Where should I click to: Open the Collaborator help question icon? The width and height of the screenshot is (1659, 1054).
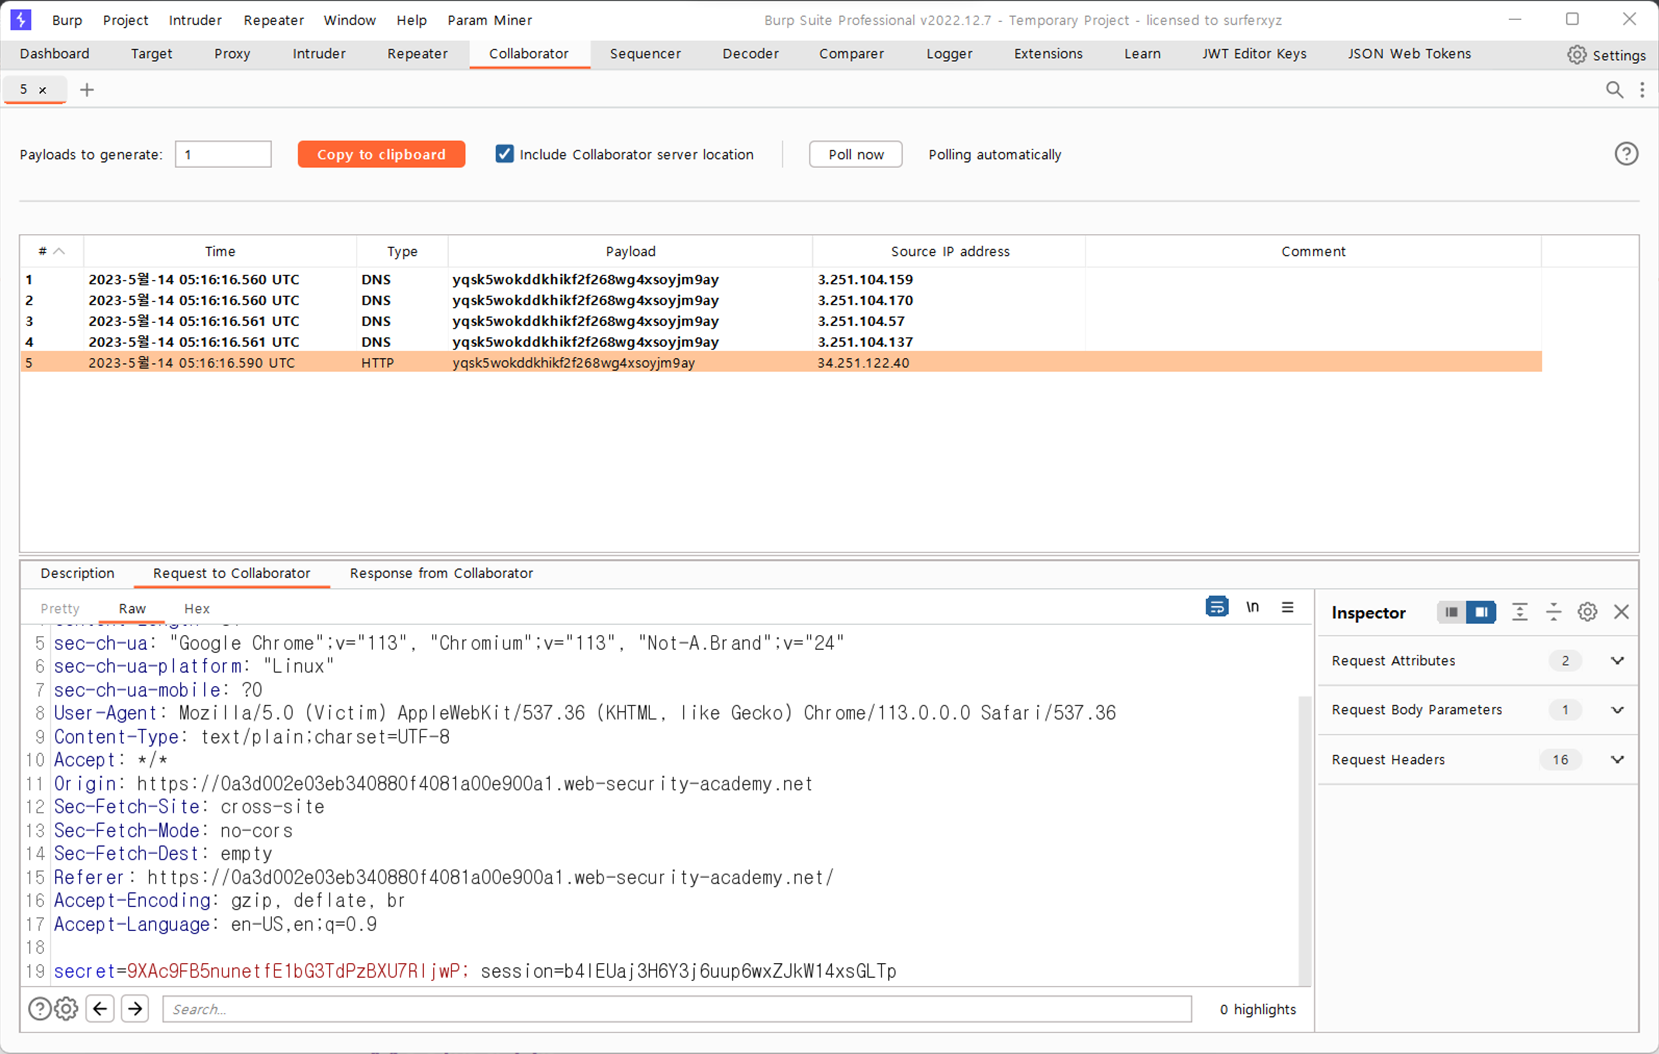point(1626,154)
